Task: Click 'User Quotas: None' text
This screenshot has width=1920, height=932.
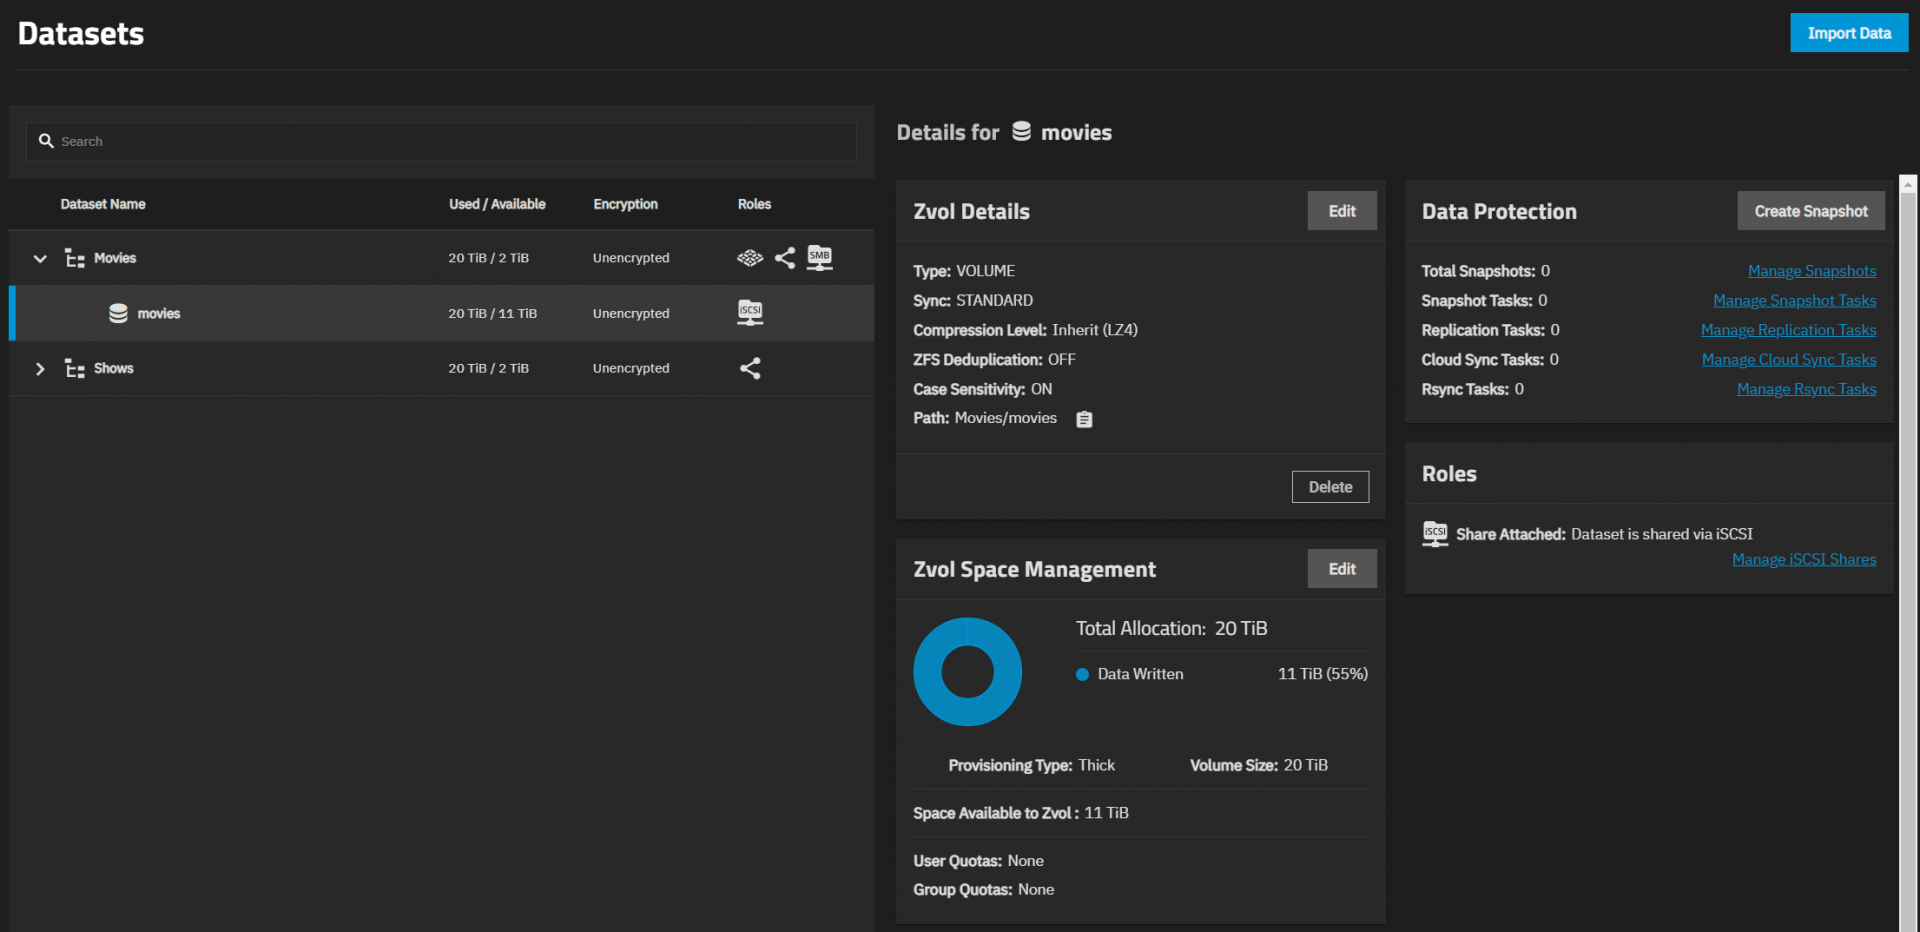Action: click(x=978, y=861)
